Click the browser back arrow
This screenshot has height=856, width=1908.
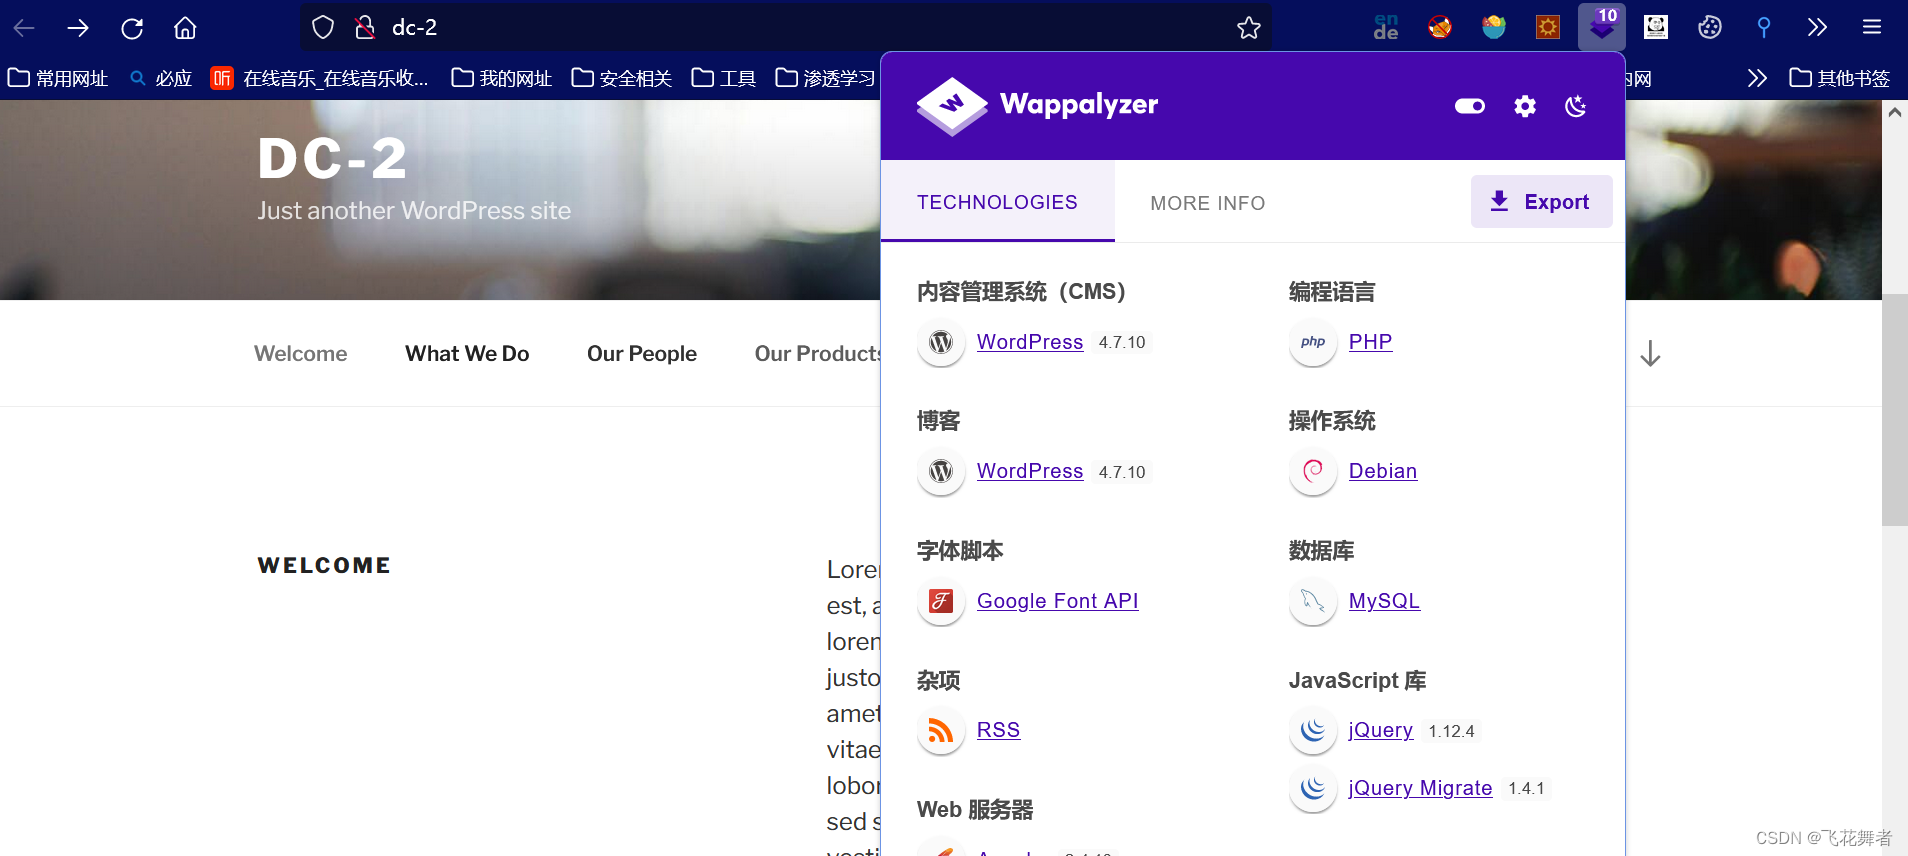tap(24, 28)
